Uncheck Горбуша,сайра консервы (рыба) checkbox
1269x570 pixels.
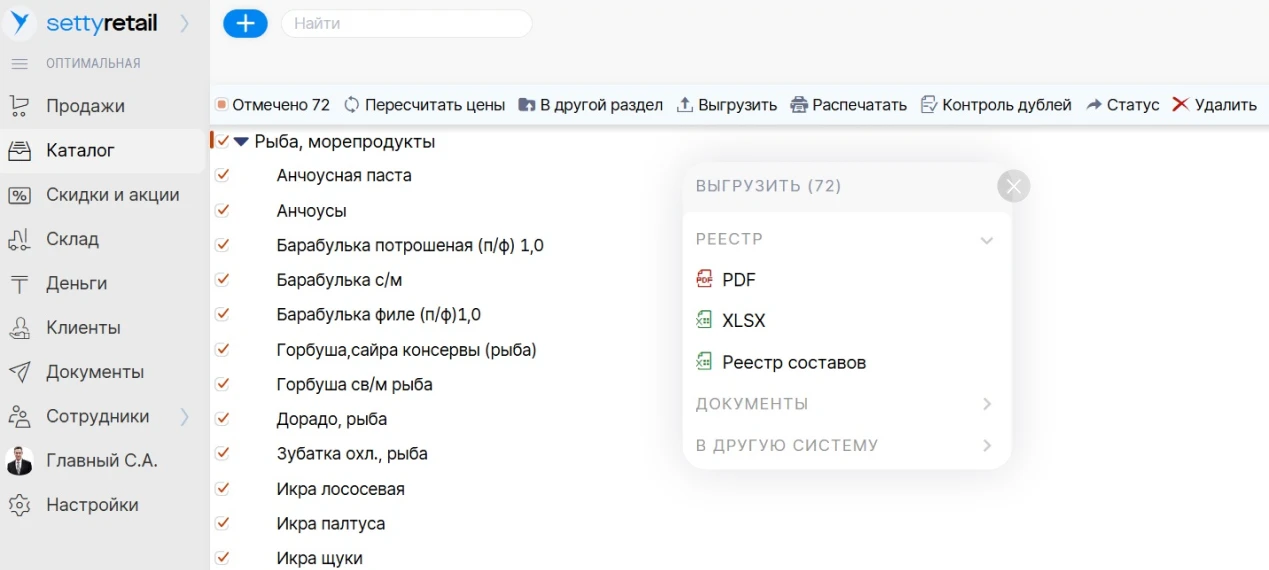coord(223,349)
